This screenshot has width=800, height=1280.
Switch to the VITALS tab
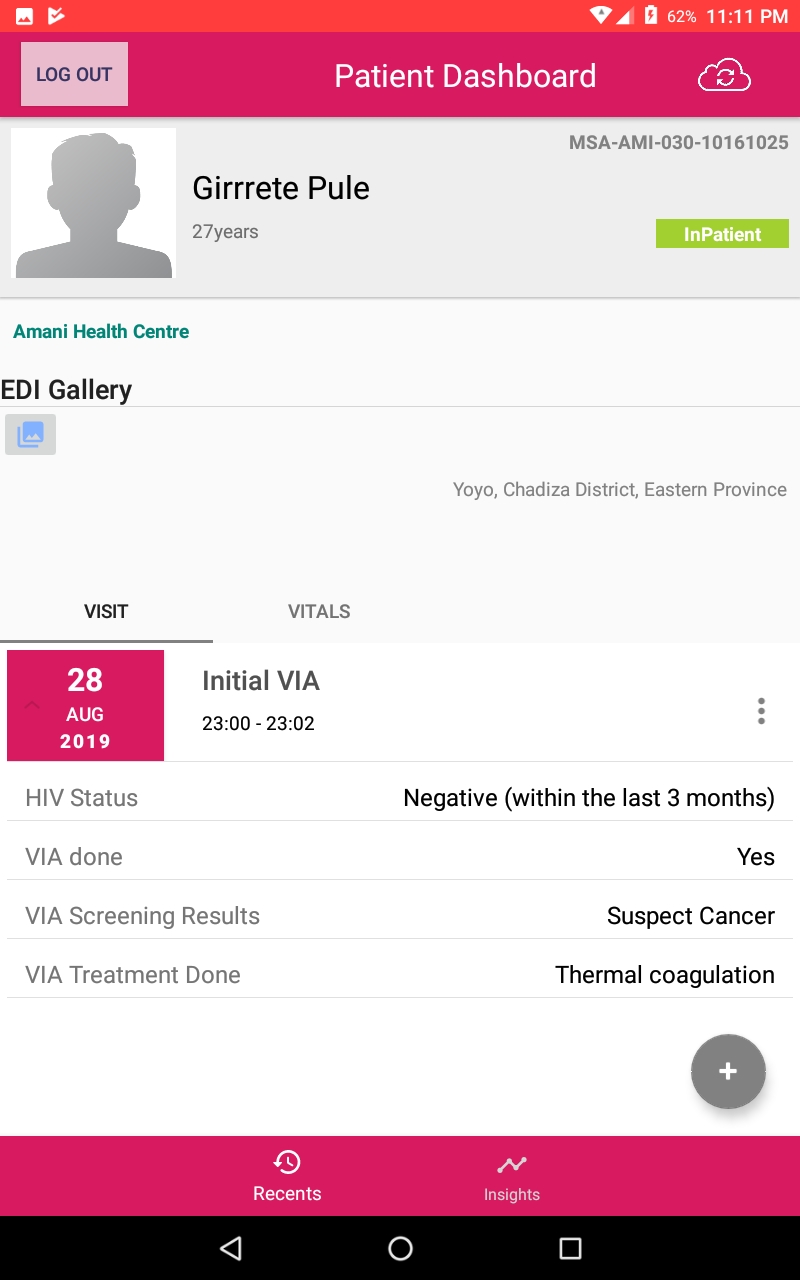click(319, 611)
